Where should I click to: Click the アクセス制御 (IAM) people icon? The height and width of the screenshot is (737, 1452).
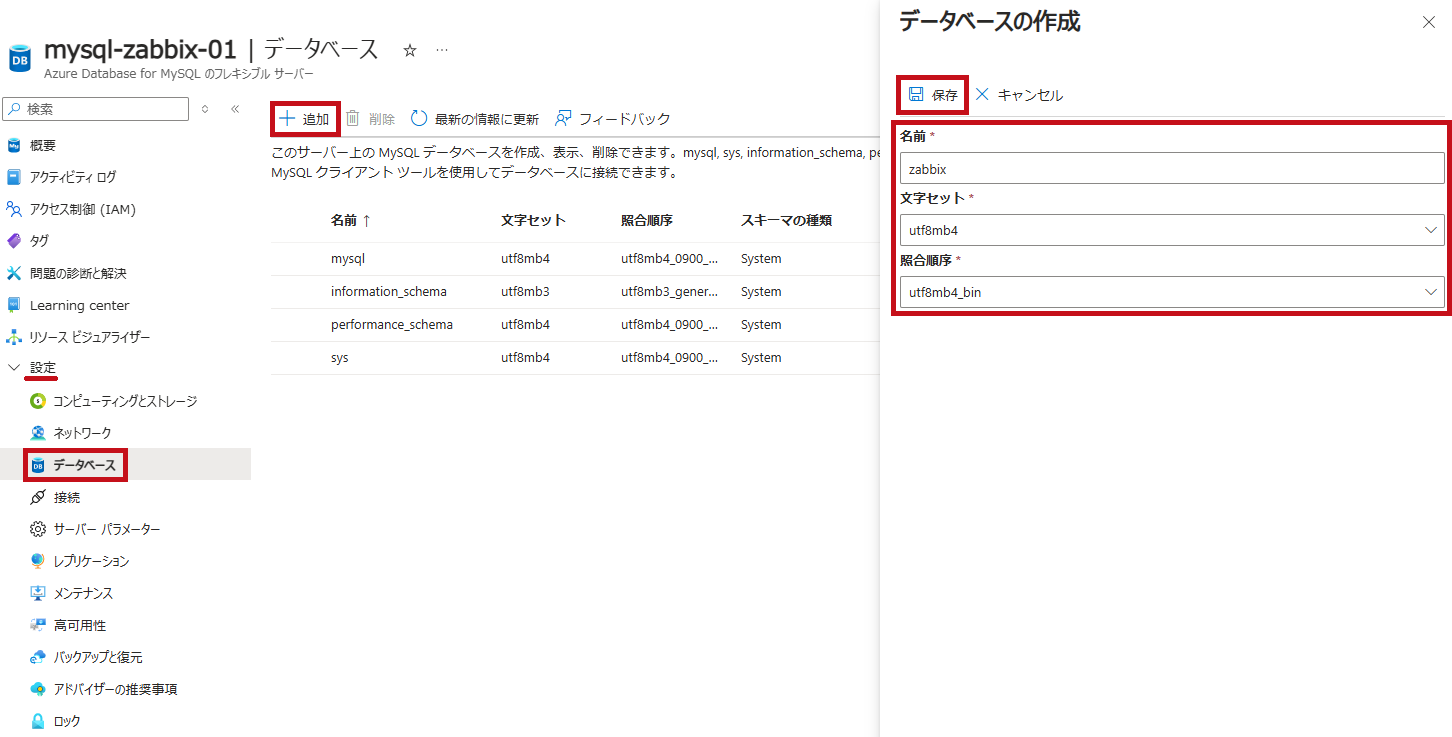(x=14, y=209)
